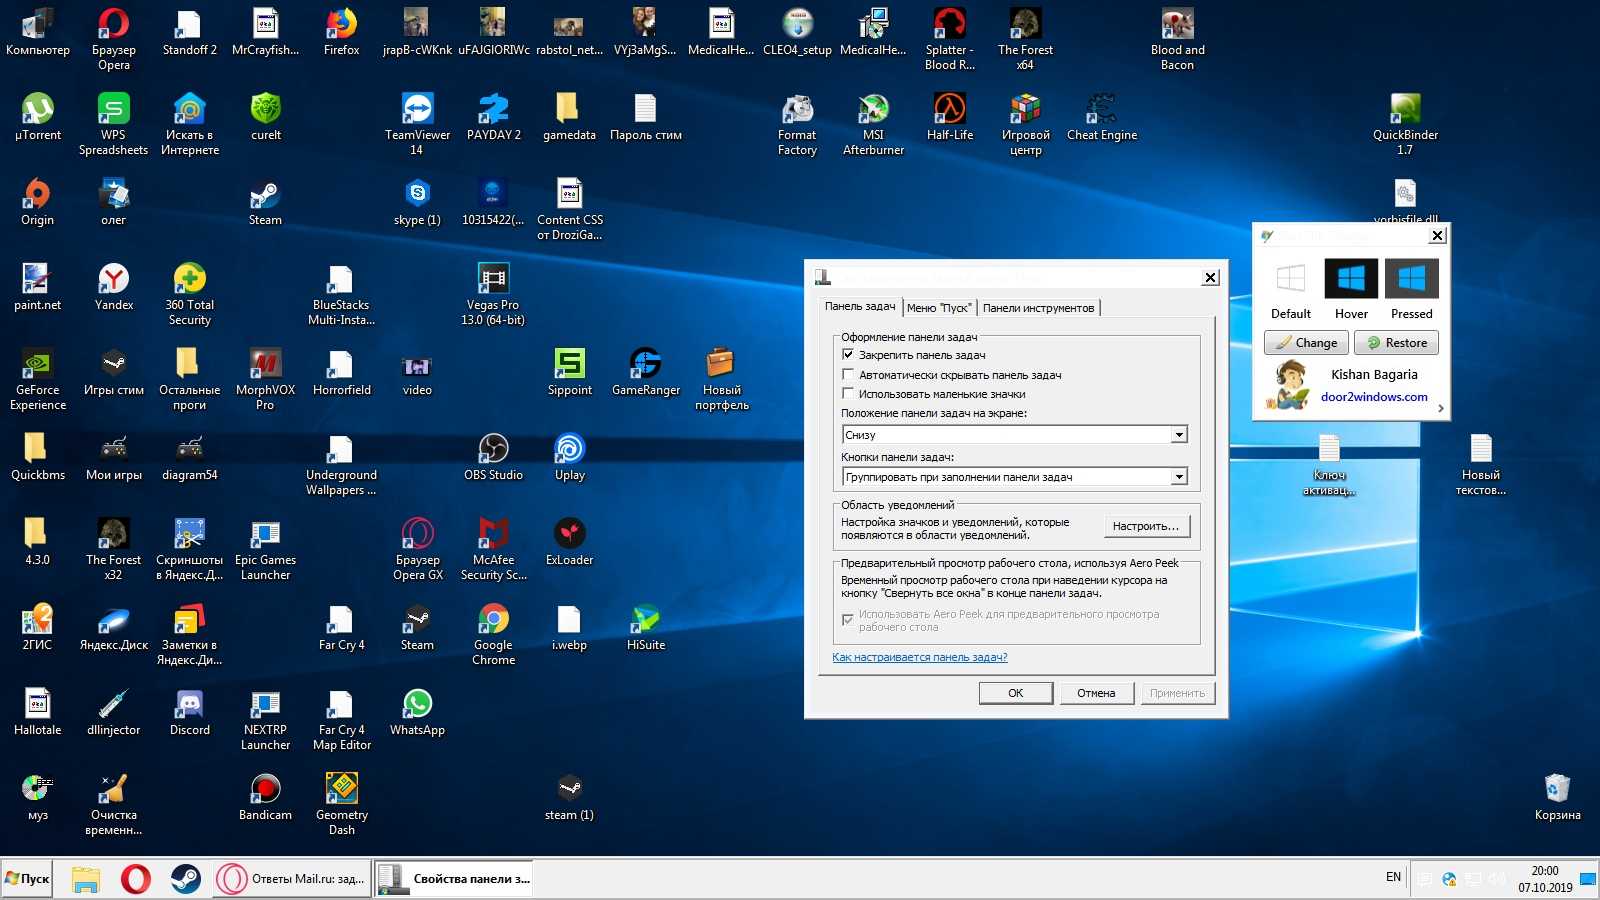
Task: Expand the small arrow in the start button changer
Action: [x=1440, y=408]
